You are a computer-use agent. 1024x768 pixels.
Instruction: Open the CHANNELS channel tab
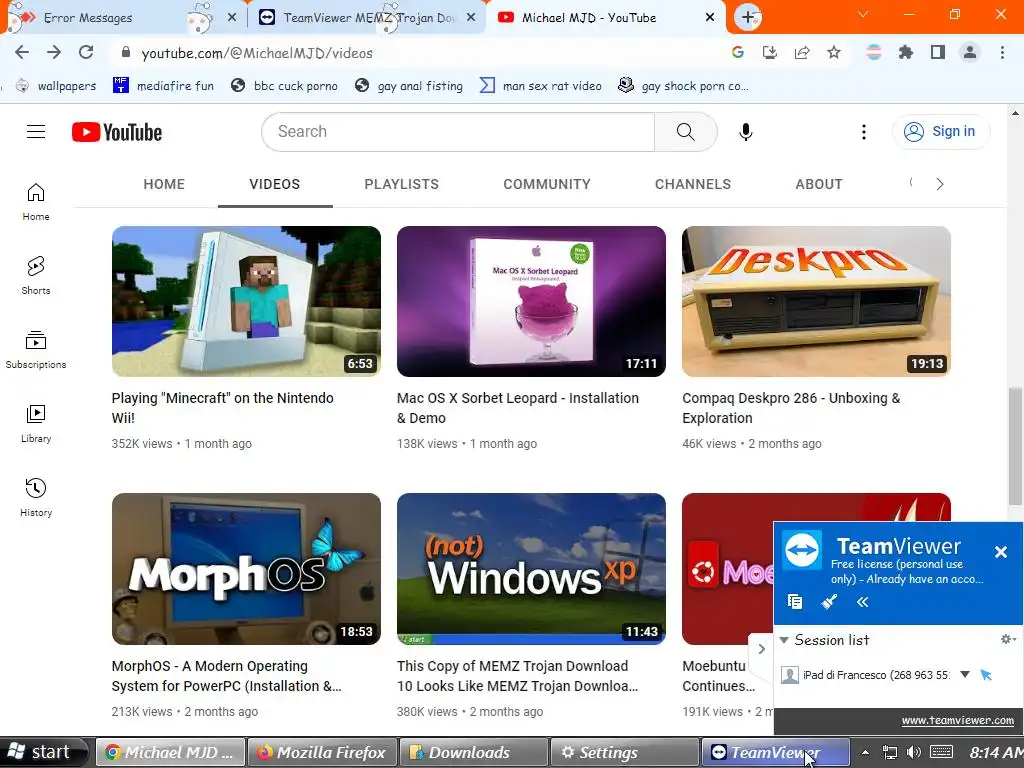tap(693, 184)
